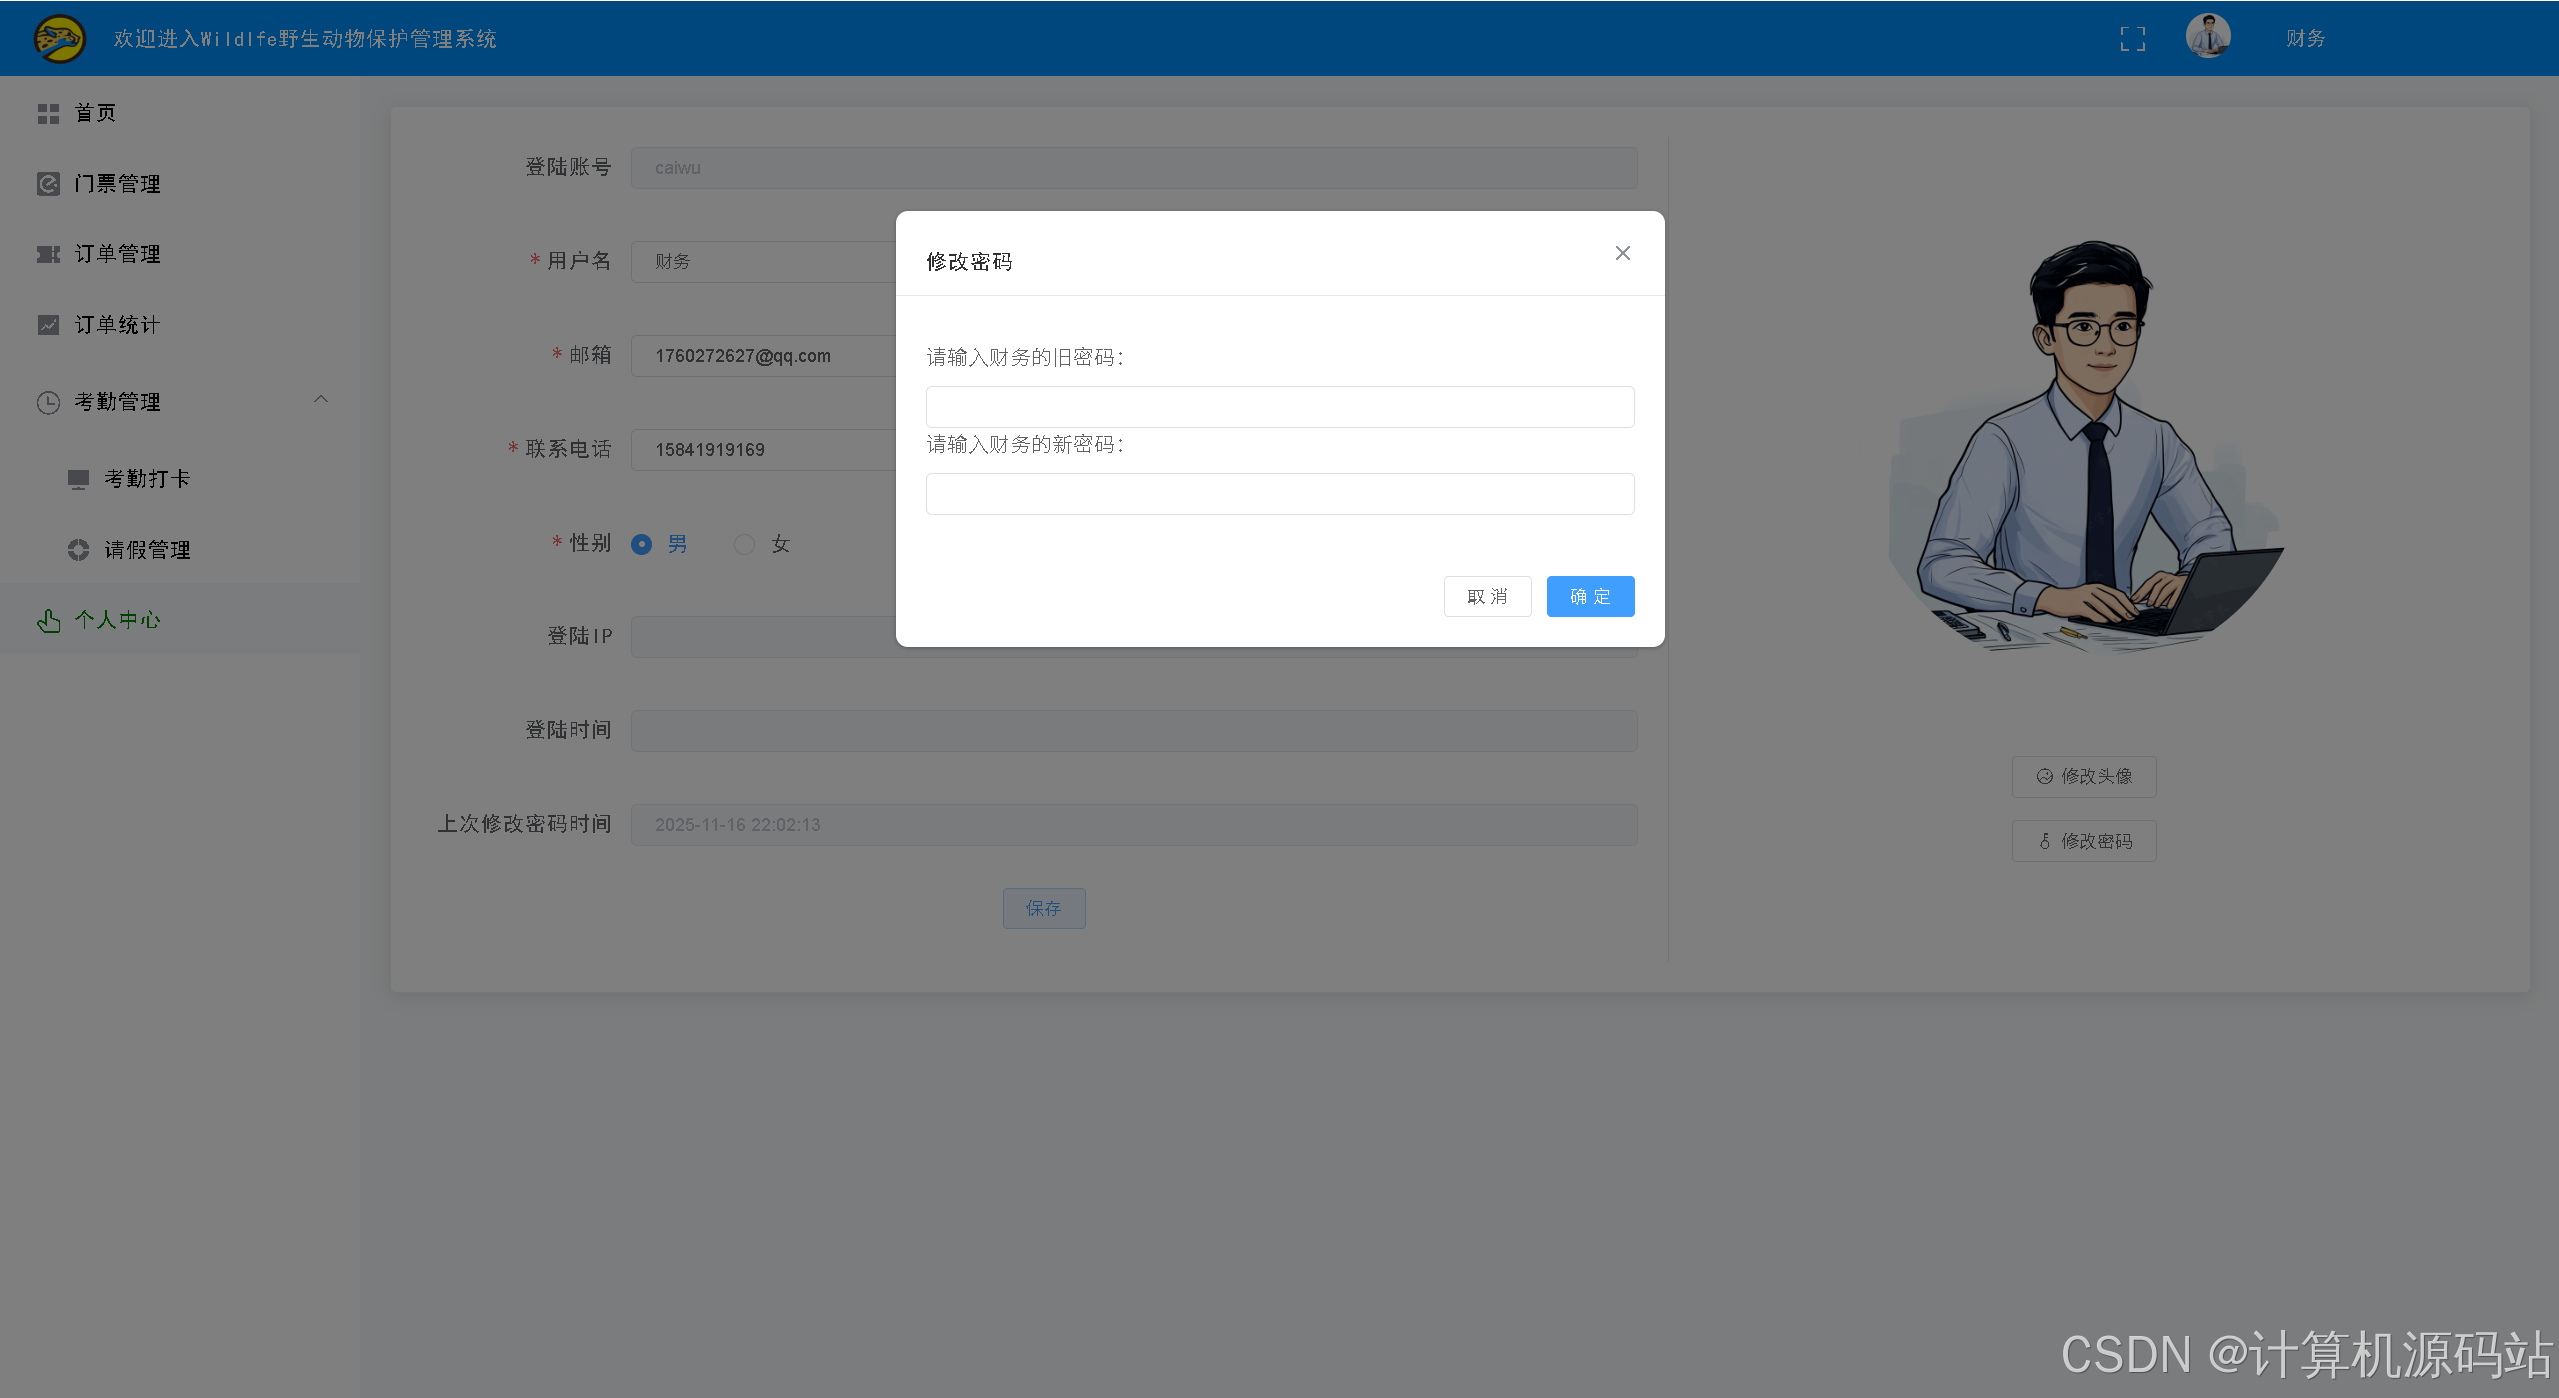The width and height of the screenshot is (2559, 1398).
Task: Open 订单管理 menu item
Action: [180, 254]
